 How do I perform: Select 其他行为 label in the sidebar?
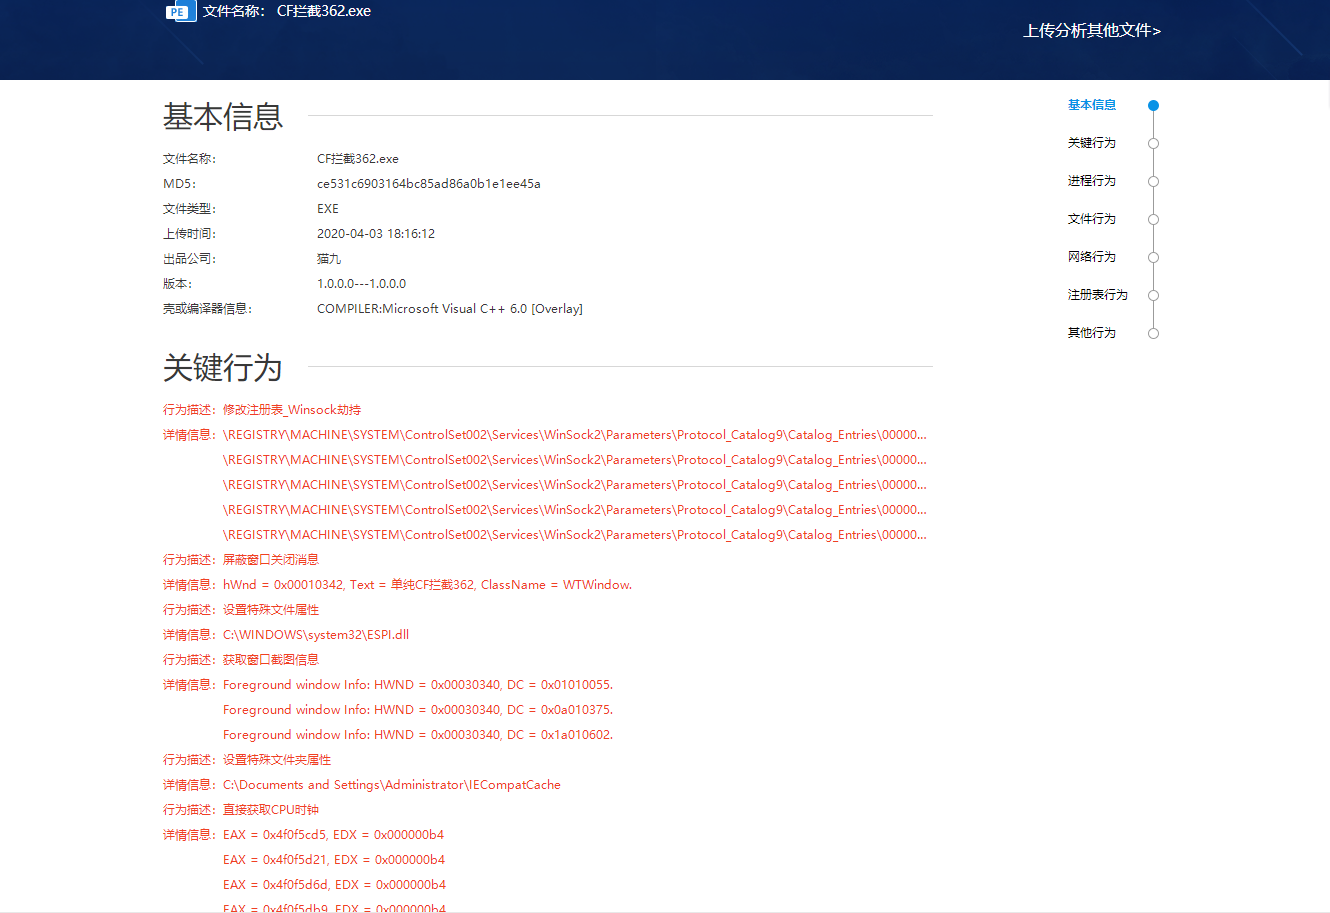[x=1091, y=333]
